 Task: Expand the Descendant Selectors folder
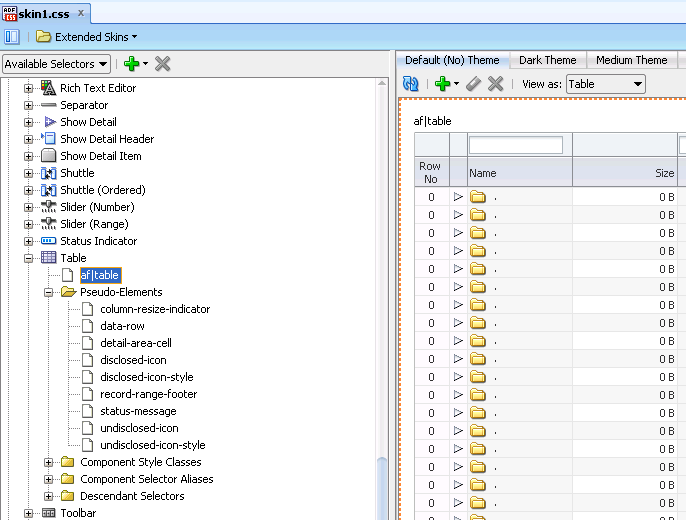(49, 497)
